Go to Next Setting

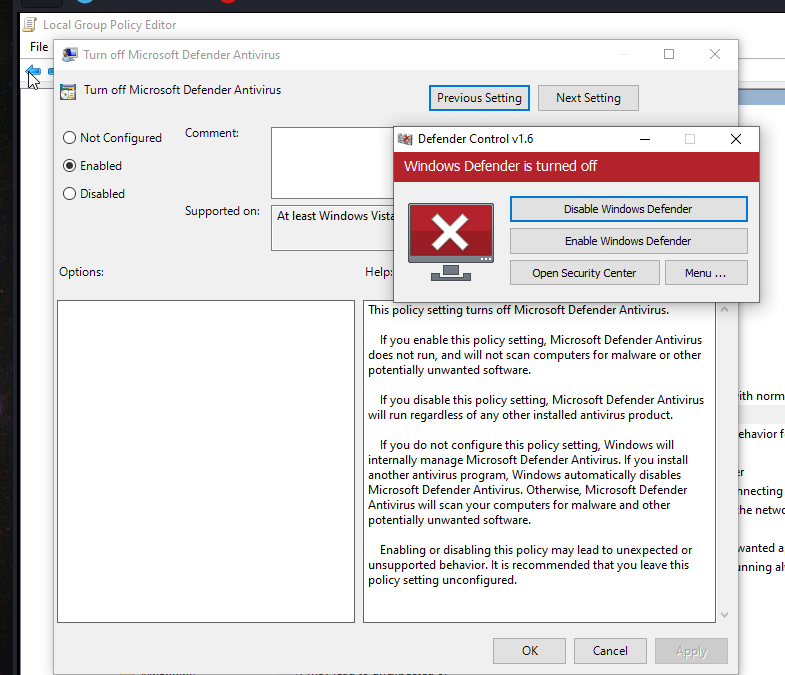[x=588, y=98]
